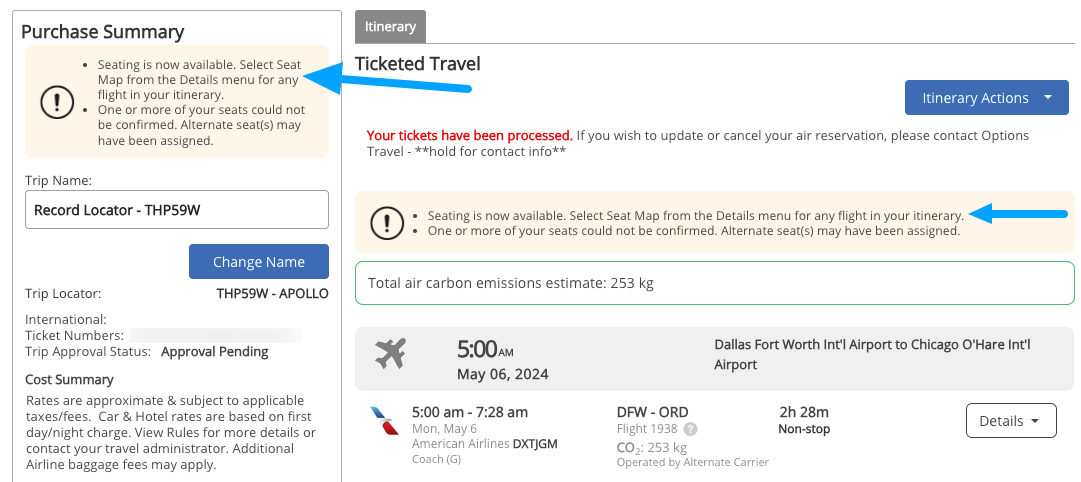The height and width of the screenshot is (482, 1081).
Task: Switch to the Itinerary tab
Action: pos(390,27)
